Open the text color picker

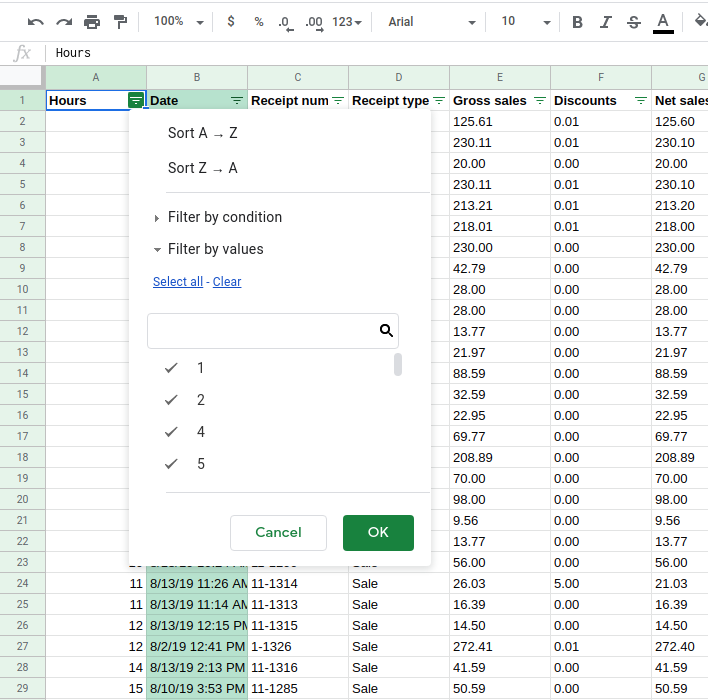tap(663, 21)
